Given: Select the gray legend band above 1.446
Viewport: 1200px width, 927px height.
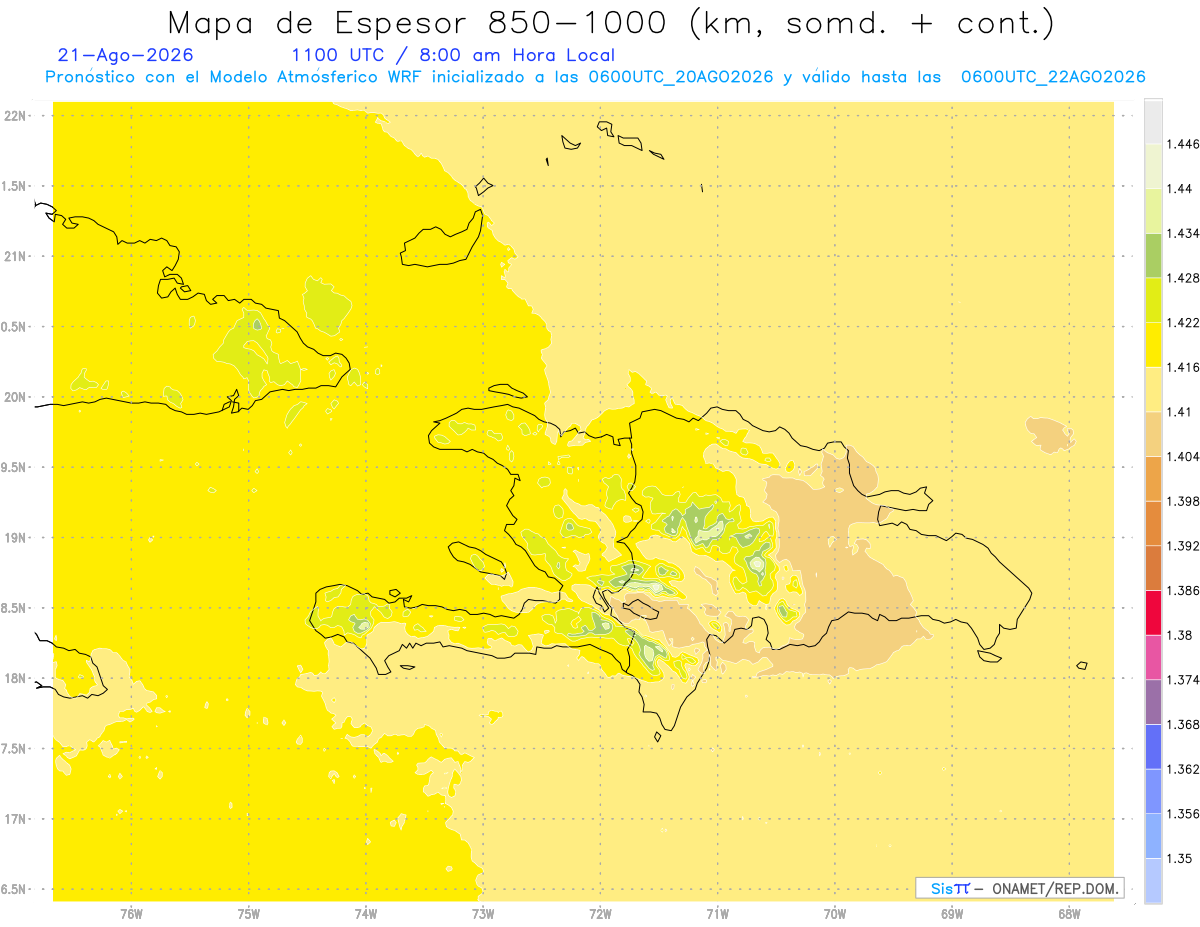Looking at the screenshot, I should (1153, 122).
